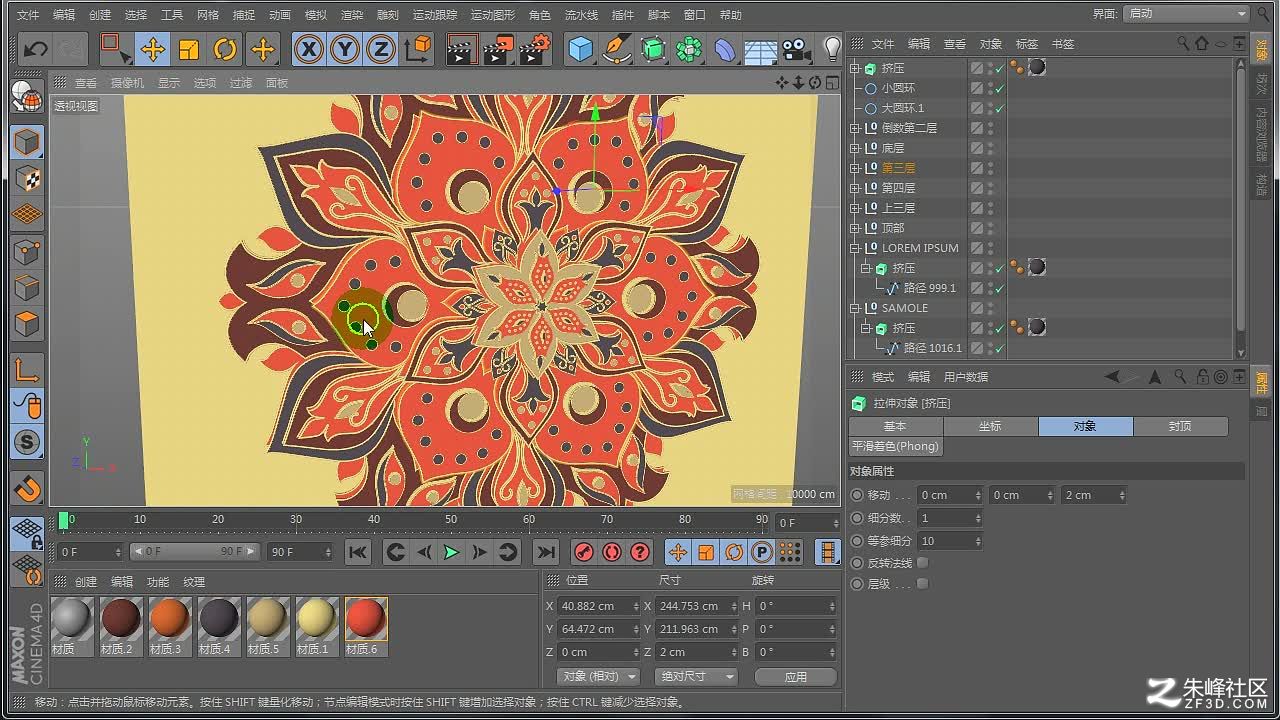Screen dimensions: 1280x720
Task: Open the 绝对尺寸 dropdown
Action: click(696, 677)
